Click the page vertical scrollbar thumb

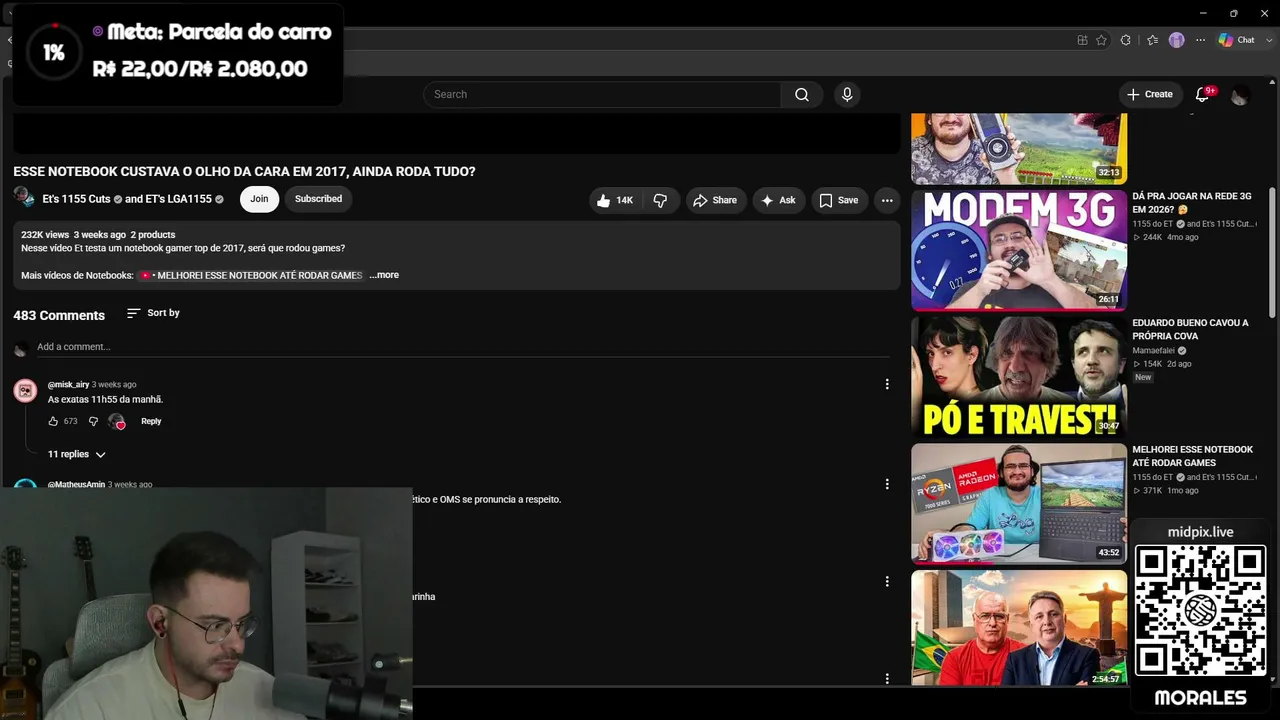point(1272,252)
